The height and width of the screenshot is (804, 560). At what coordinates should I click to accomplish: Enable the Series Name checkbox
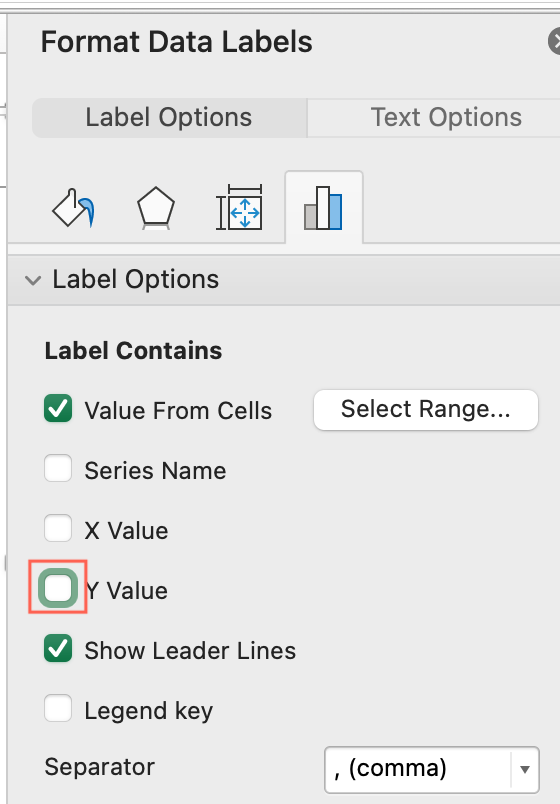coord(58,468)
